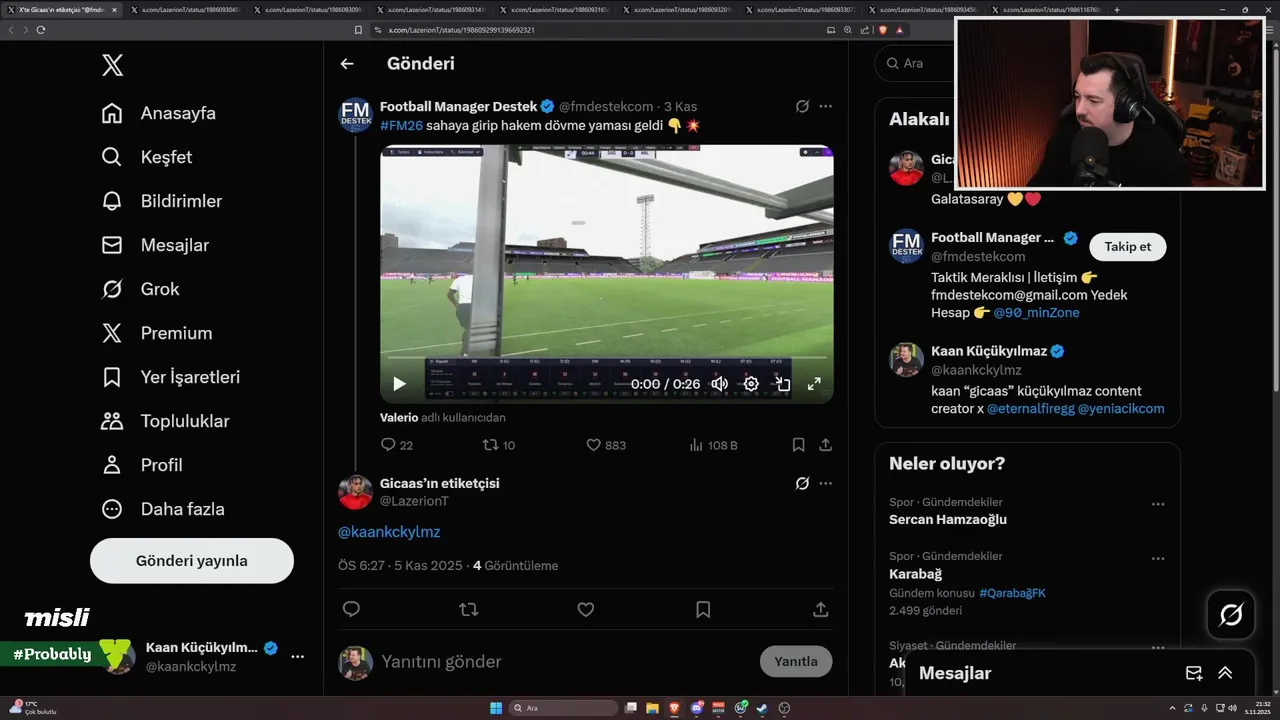1280x720 pixels.
Task: Open more options for Sercan Hamzaoğlu trend
Action: pyautogui.click(x=1158, y=505)
